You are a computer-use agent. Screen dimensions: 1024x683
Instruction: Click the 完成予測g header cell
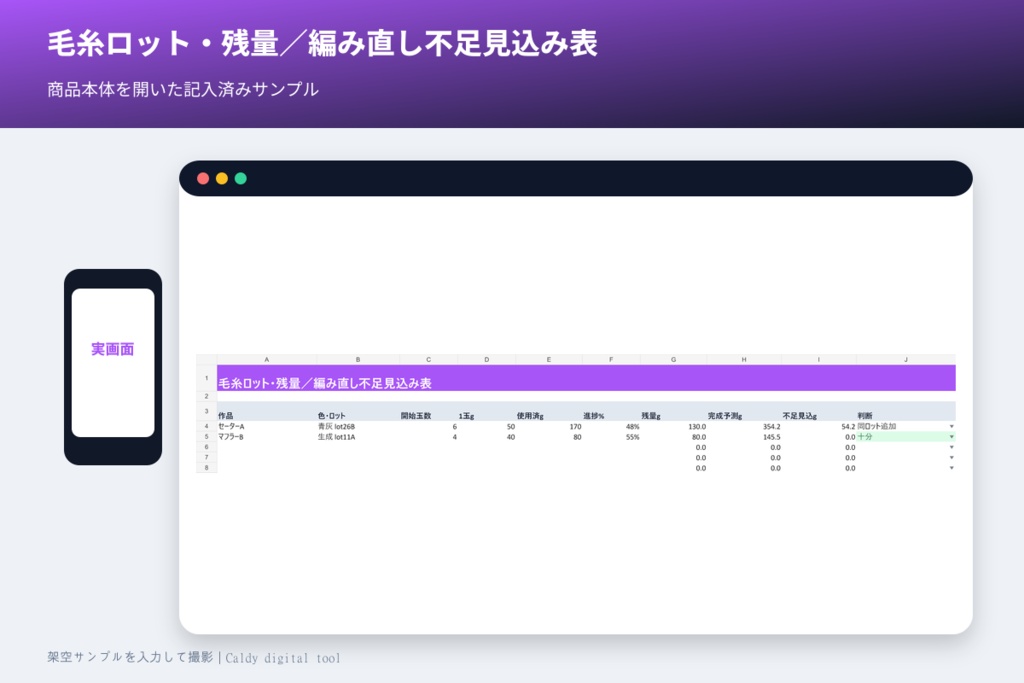click(x=744, y=411)
